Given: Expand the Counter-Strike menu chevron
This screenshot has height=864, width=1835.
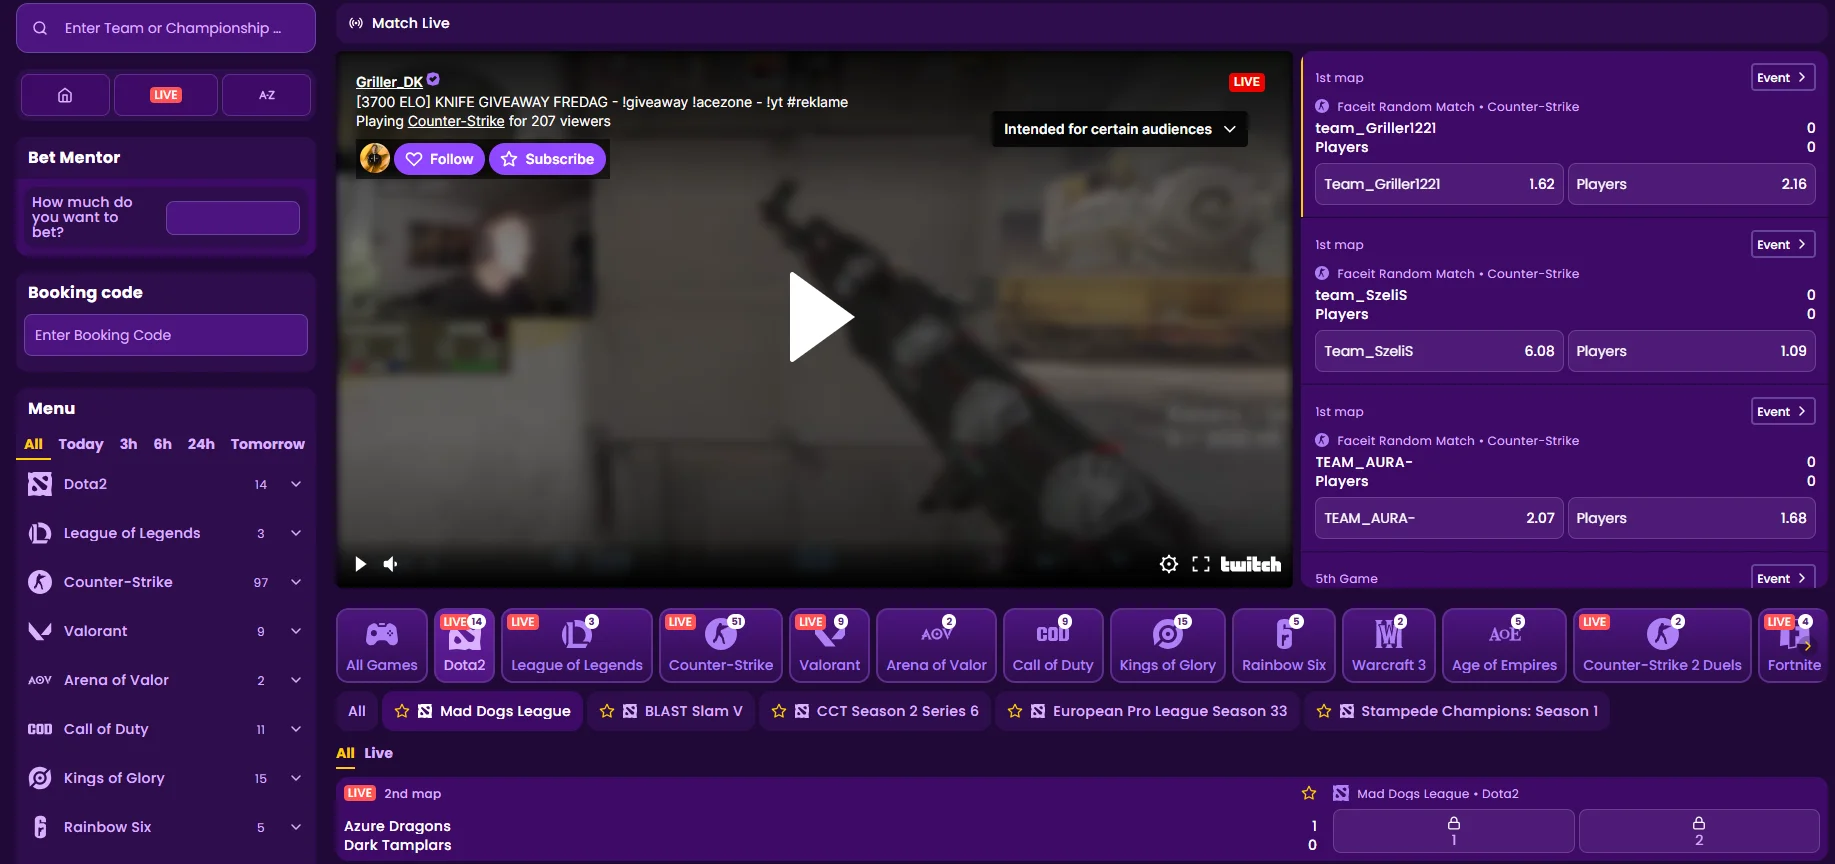Looking at the screenshot, I should pyautogui.click(x=296, y=582).
